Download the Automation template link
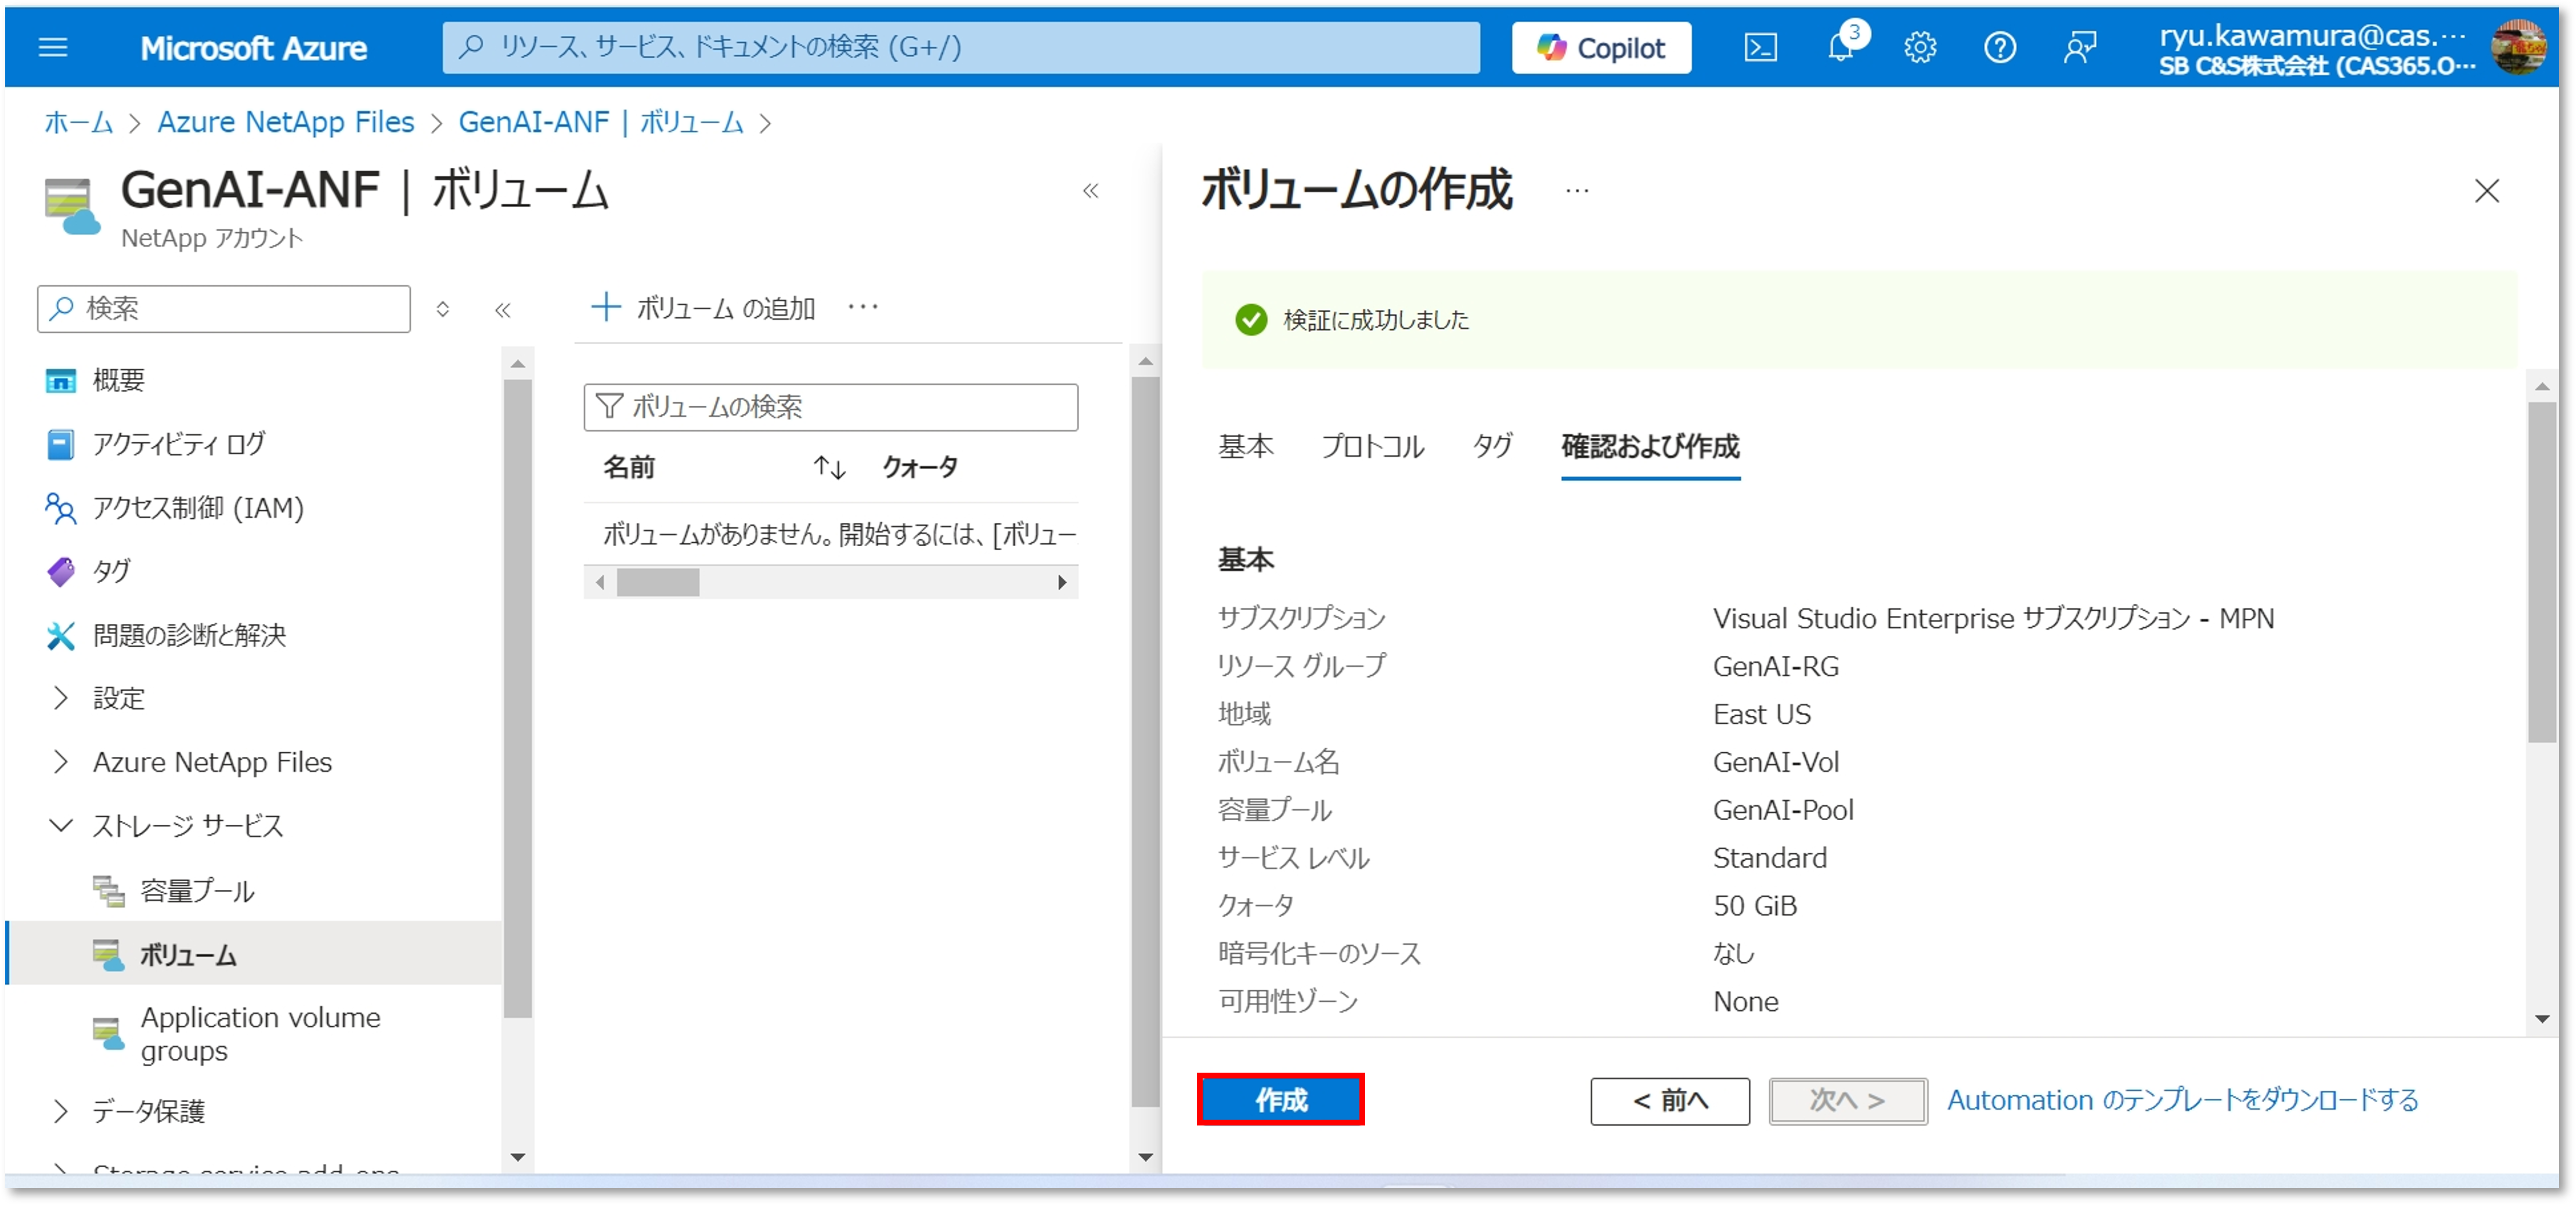 pyautogui.click(x=2182, y=1100)
